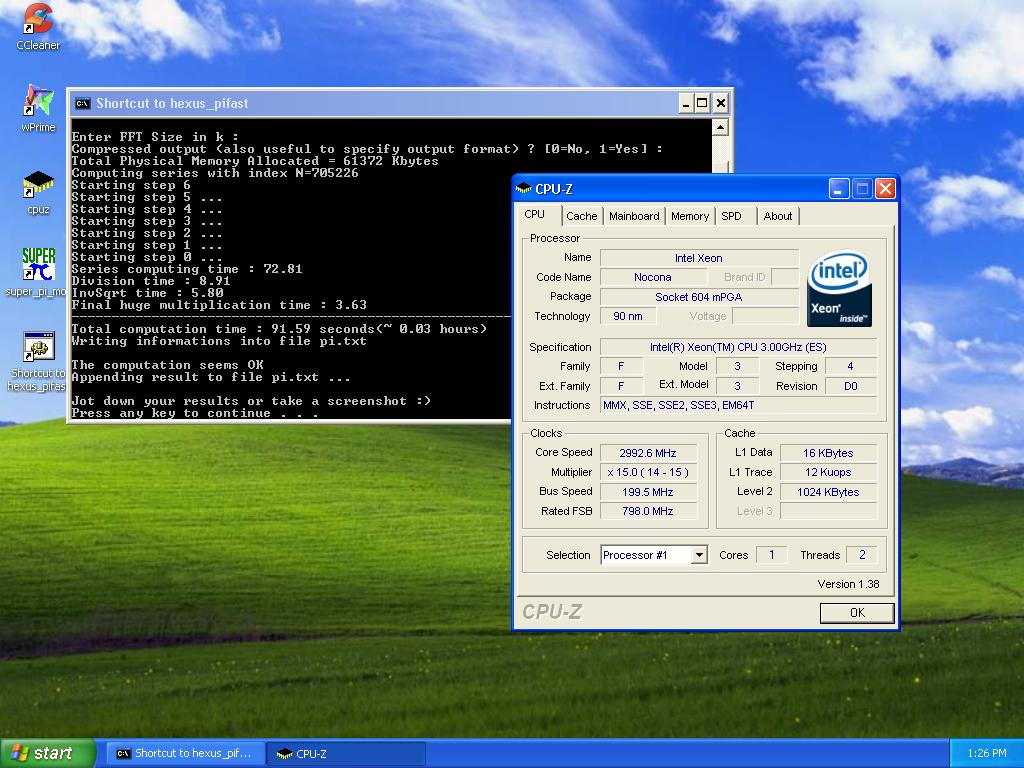Screen dimensions: 1024x768
Task: Open the Mainboard tab
Action: 634,216
